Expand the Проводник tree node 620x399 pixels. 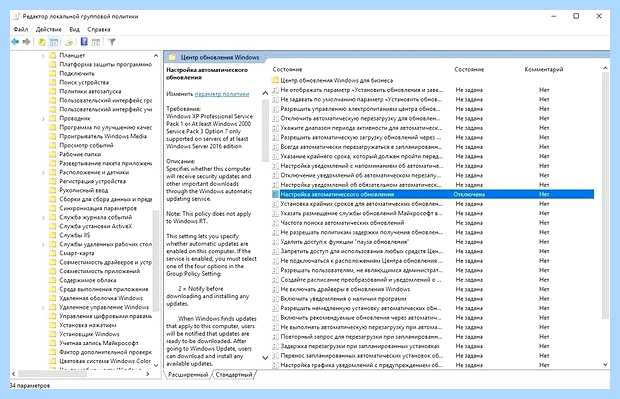point(43,119)
